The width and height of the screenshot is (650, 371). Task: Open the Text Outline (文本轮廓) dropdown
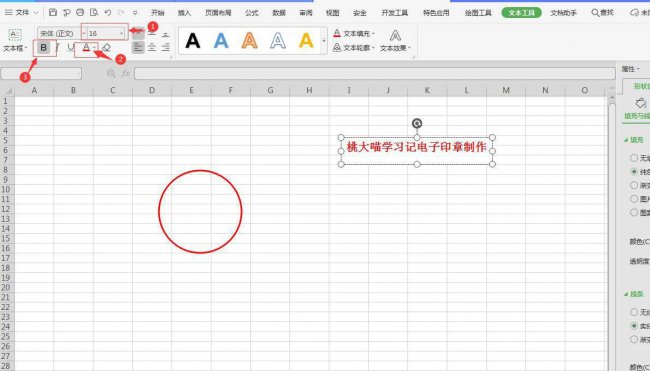(x=354, y=48)
